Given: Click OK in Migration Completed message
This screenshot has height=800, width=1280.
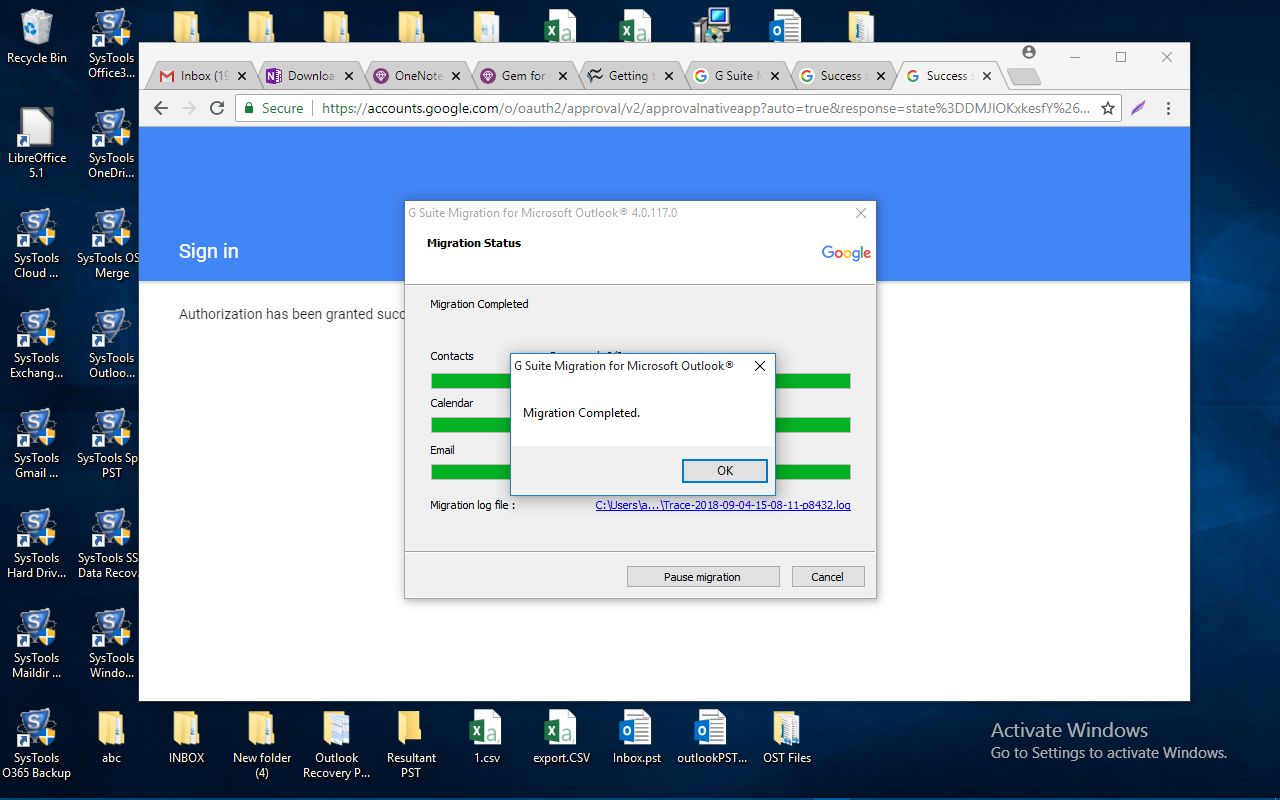Looking at the screenshot, I should tap(725, 471).
